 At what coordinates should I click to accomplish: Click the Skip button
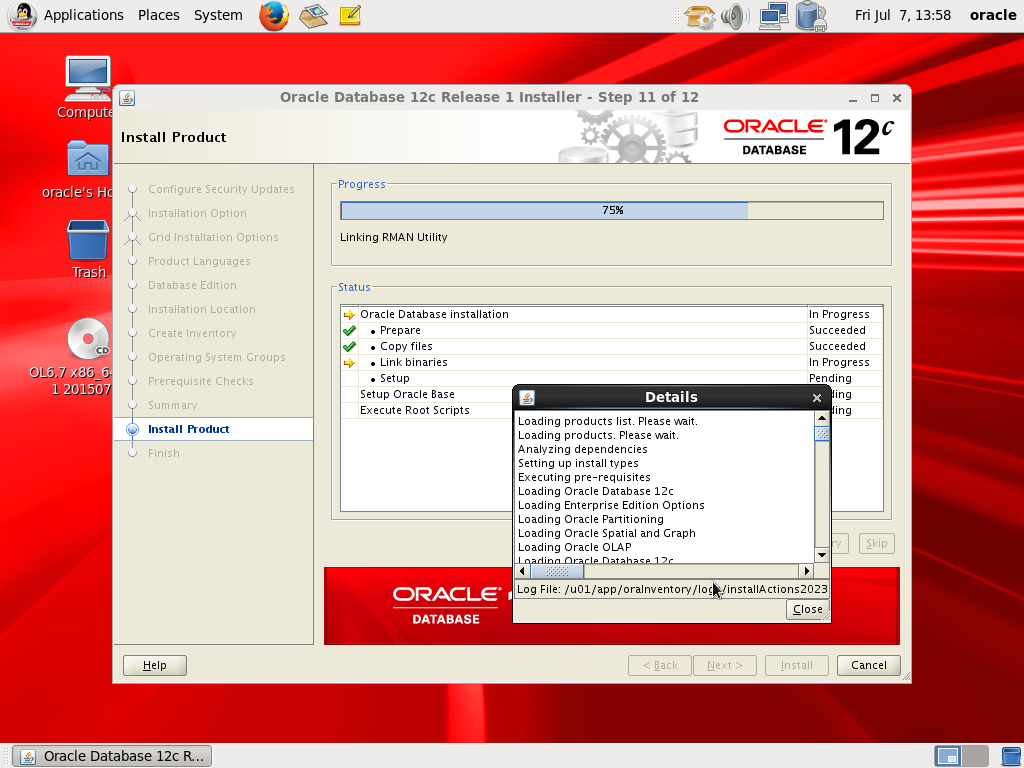pyautogui.click(x=876, y=543)
